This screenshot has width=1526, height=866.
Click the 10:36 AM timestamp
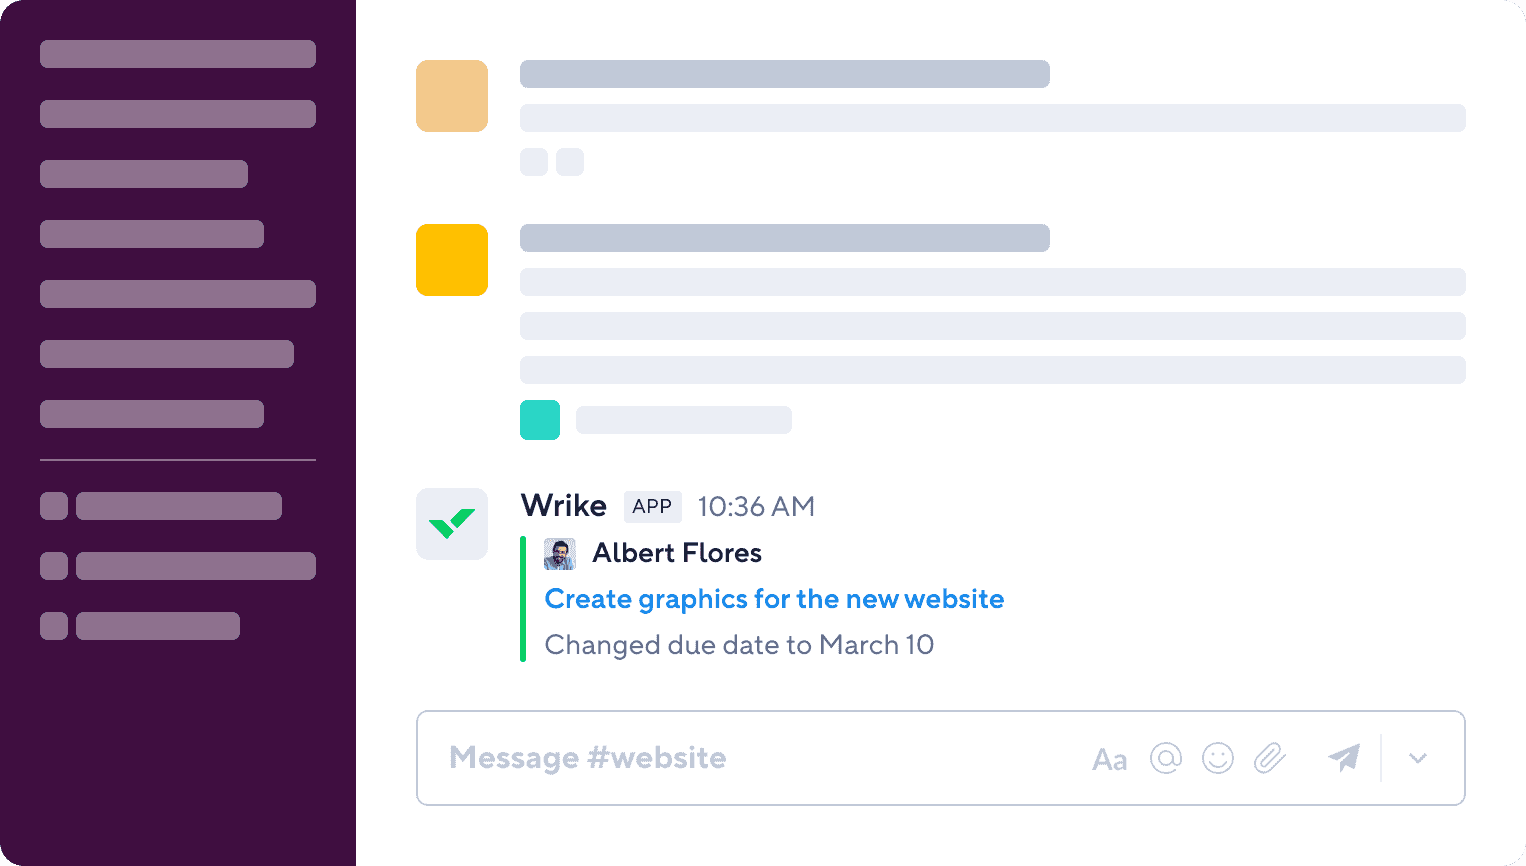tap(756, 507)
